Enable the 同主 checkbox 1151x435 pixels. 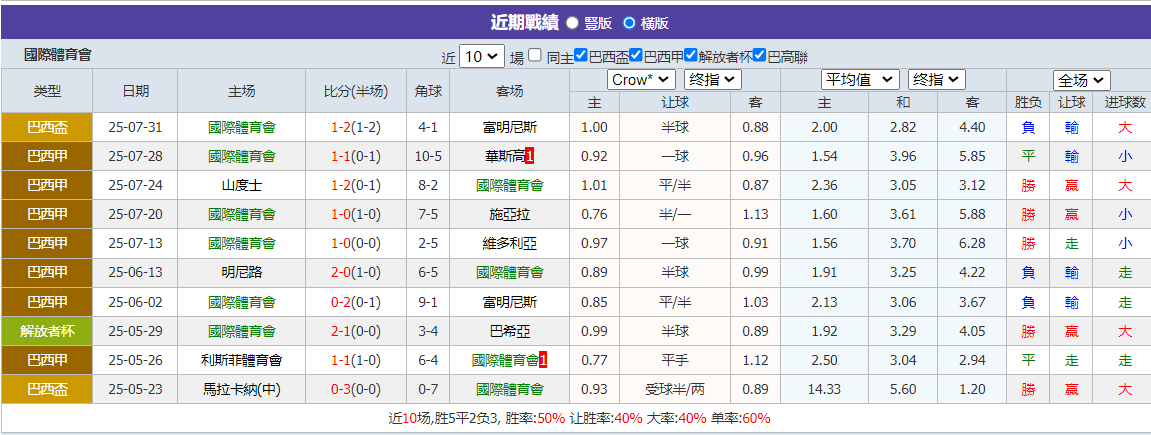click(536, 56)
